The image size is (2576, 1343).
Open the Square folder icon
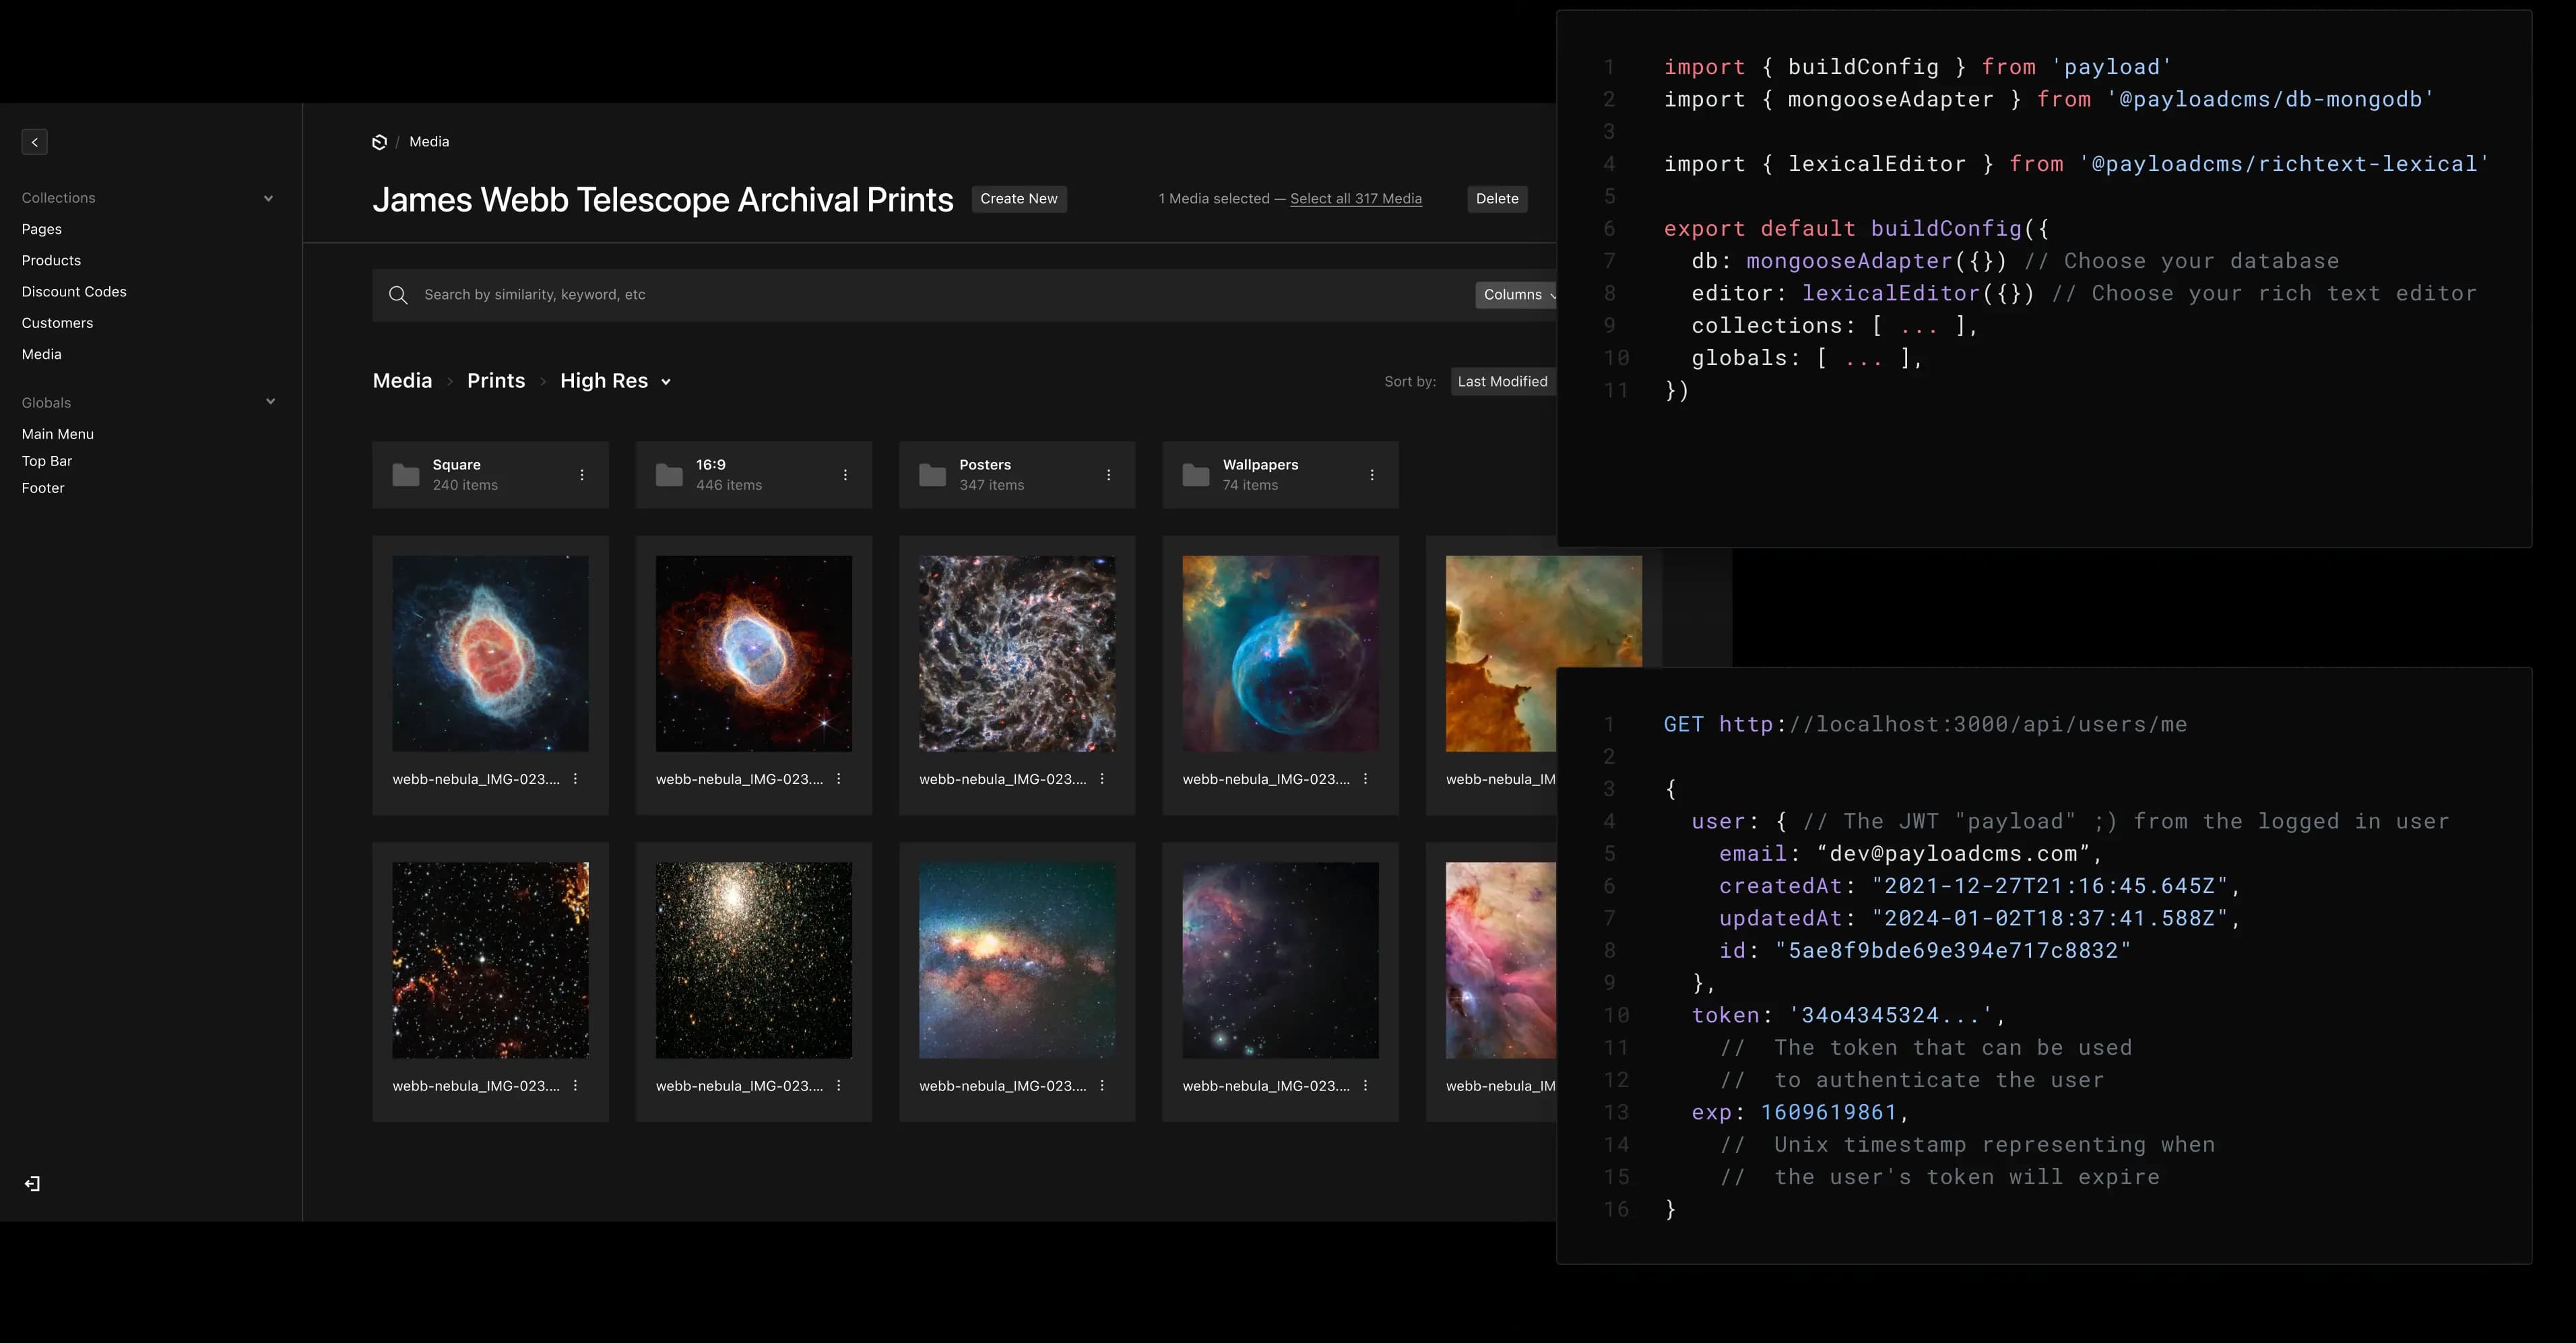pyautogui.click(x=406, y=475)
